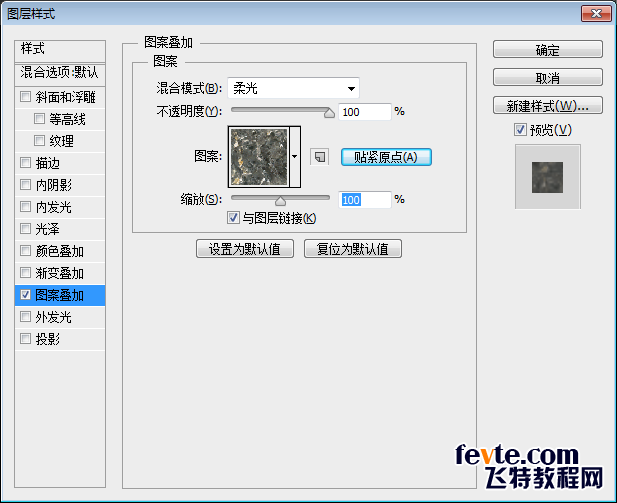Viewport: 617px width, 503px height.
Task: Toggle the 与图层链接 checkbox
Action: (x=233, y=218)
